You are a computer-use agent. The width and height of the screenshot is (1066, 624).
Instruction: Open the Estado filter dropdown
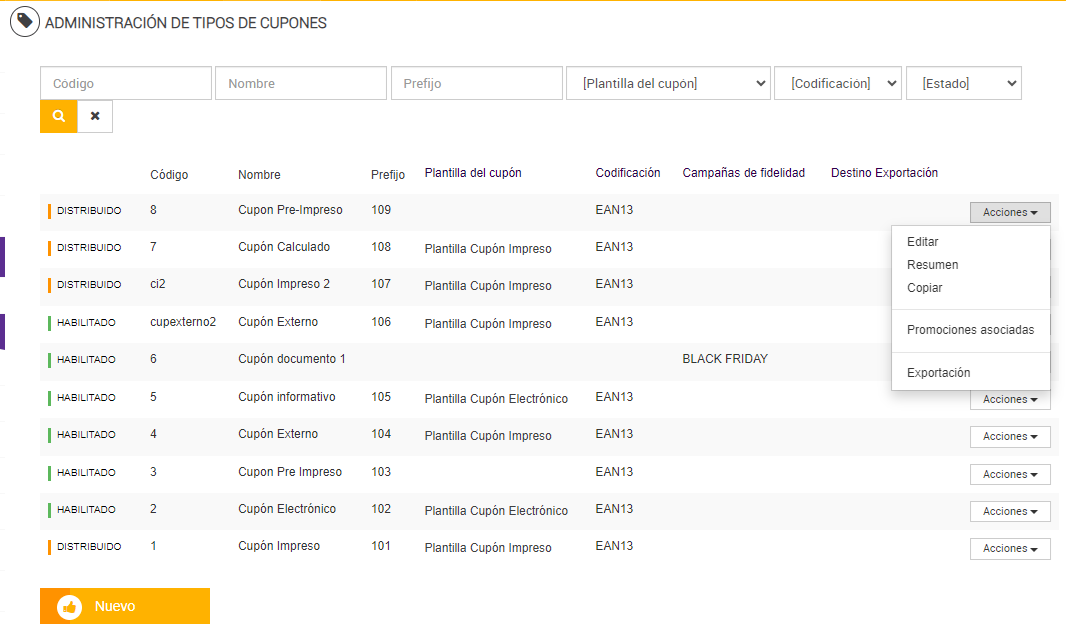(963, 83)
